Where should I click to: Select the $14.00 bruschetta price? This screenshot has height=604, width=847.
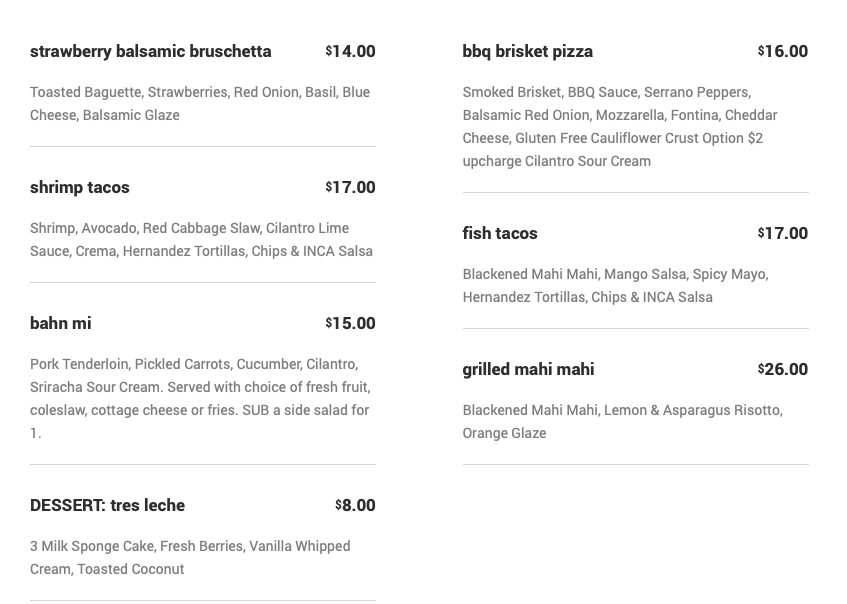pos(350,51)
